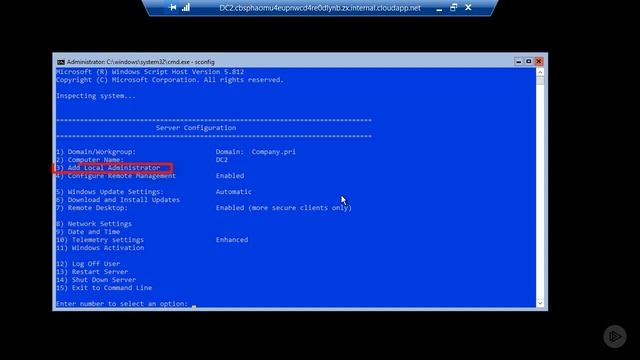This screenshot has width=640, height=360.
Task: Click the 'Windows Update Settings:' line
Action: [110, 192]
